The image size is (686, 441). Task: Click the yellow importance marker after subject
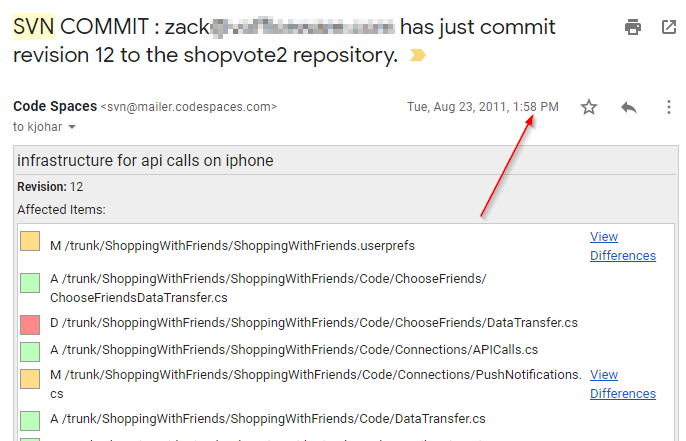tap(418, 56)
